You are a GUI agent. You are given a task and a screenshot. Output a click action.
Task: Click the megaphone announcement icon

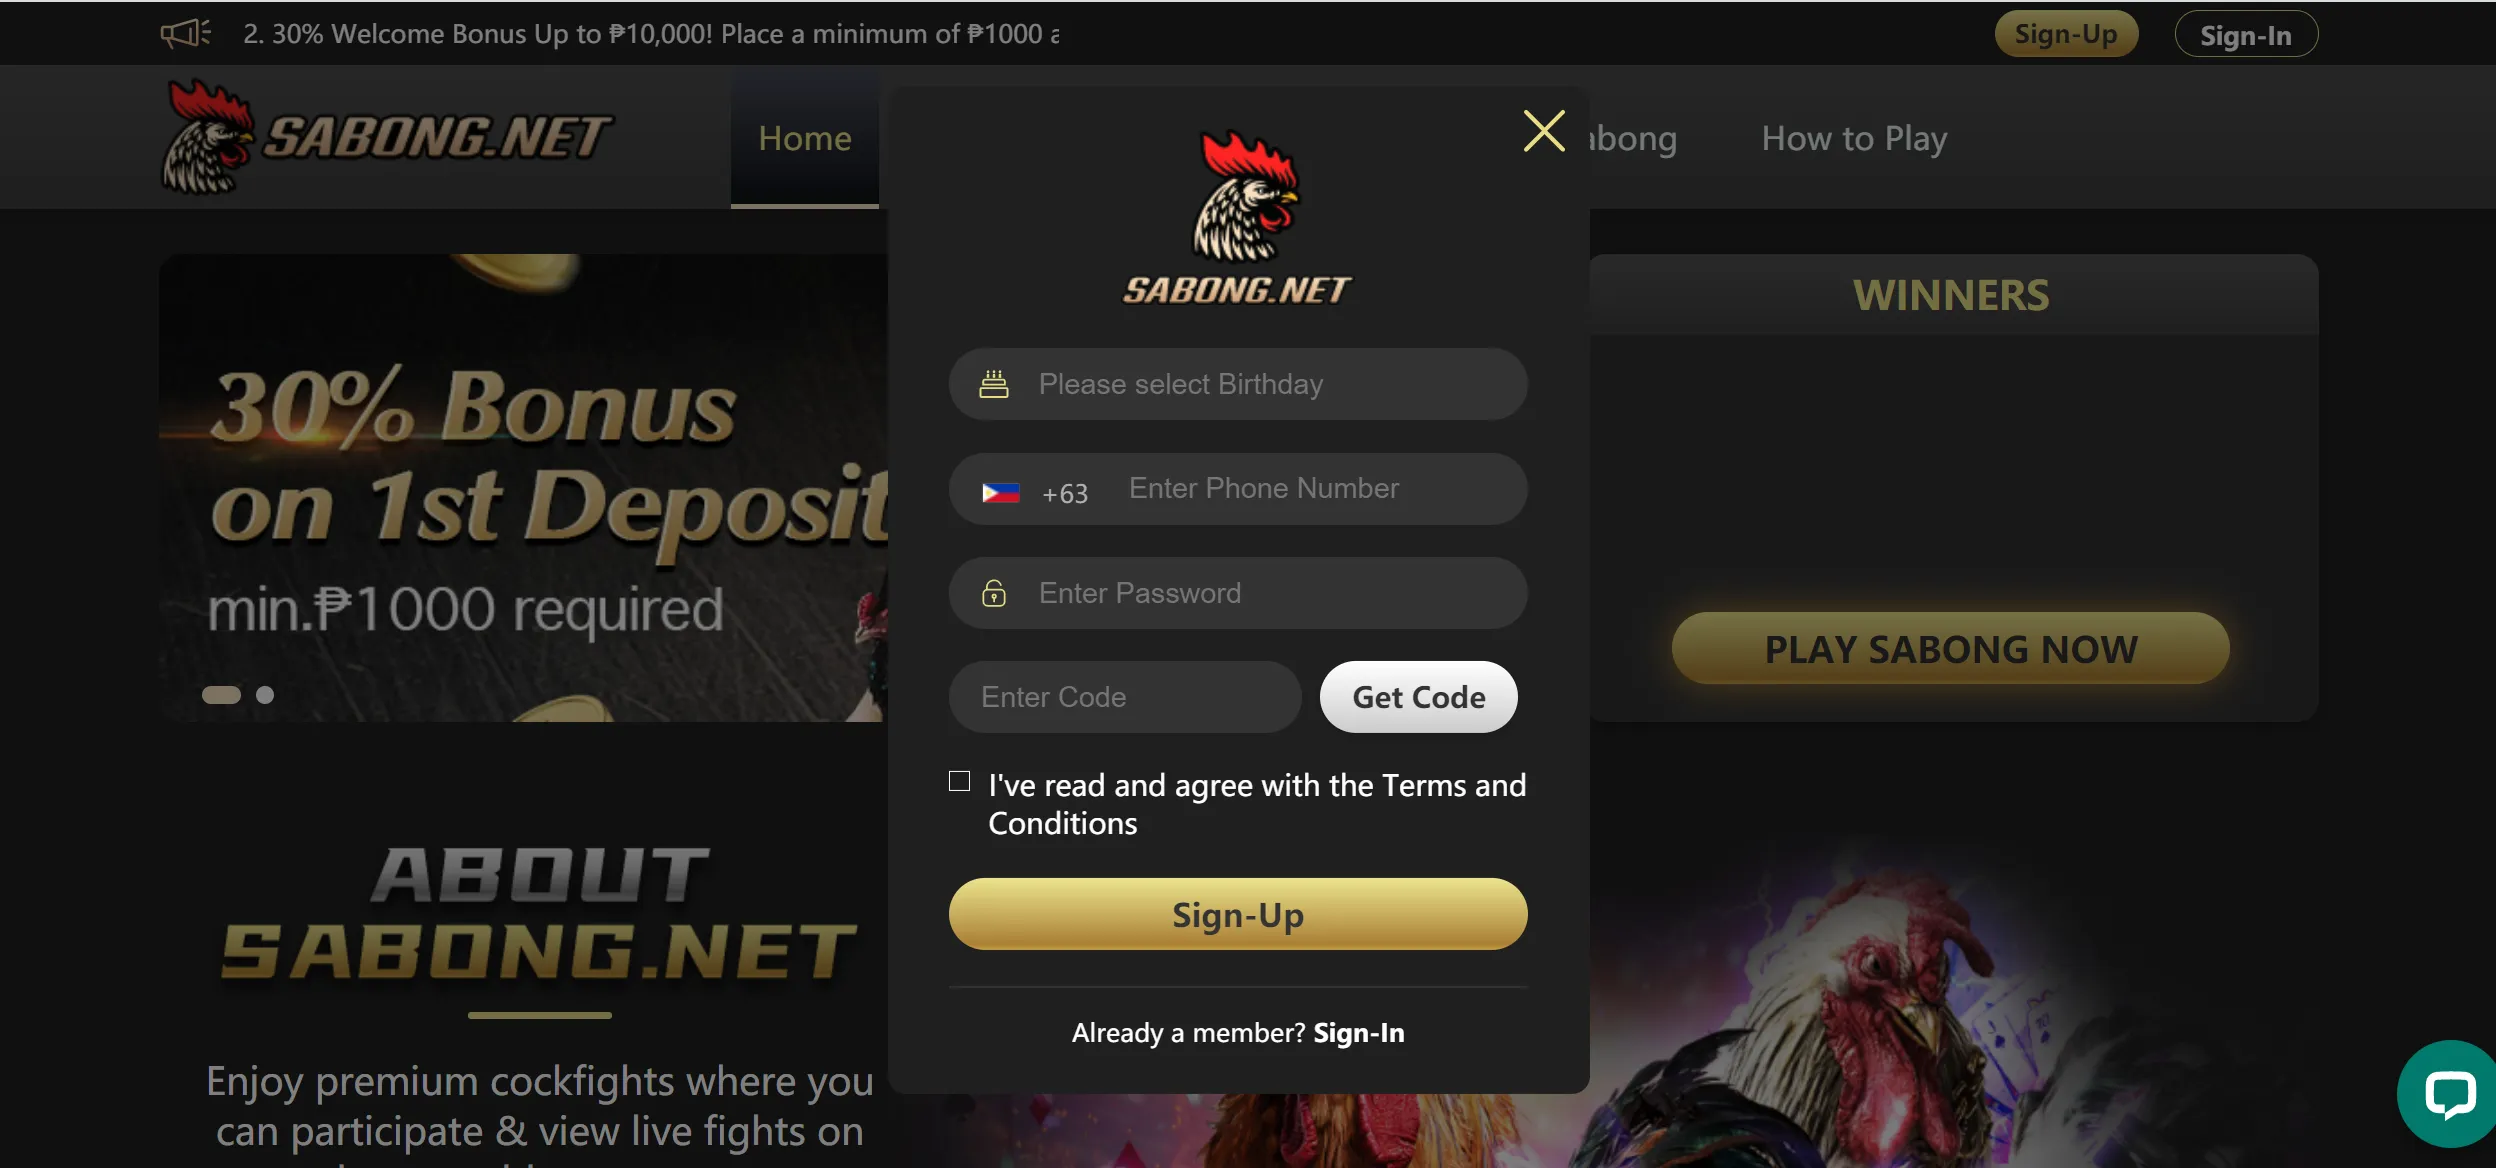pos(181,32)
